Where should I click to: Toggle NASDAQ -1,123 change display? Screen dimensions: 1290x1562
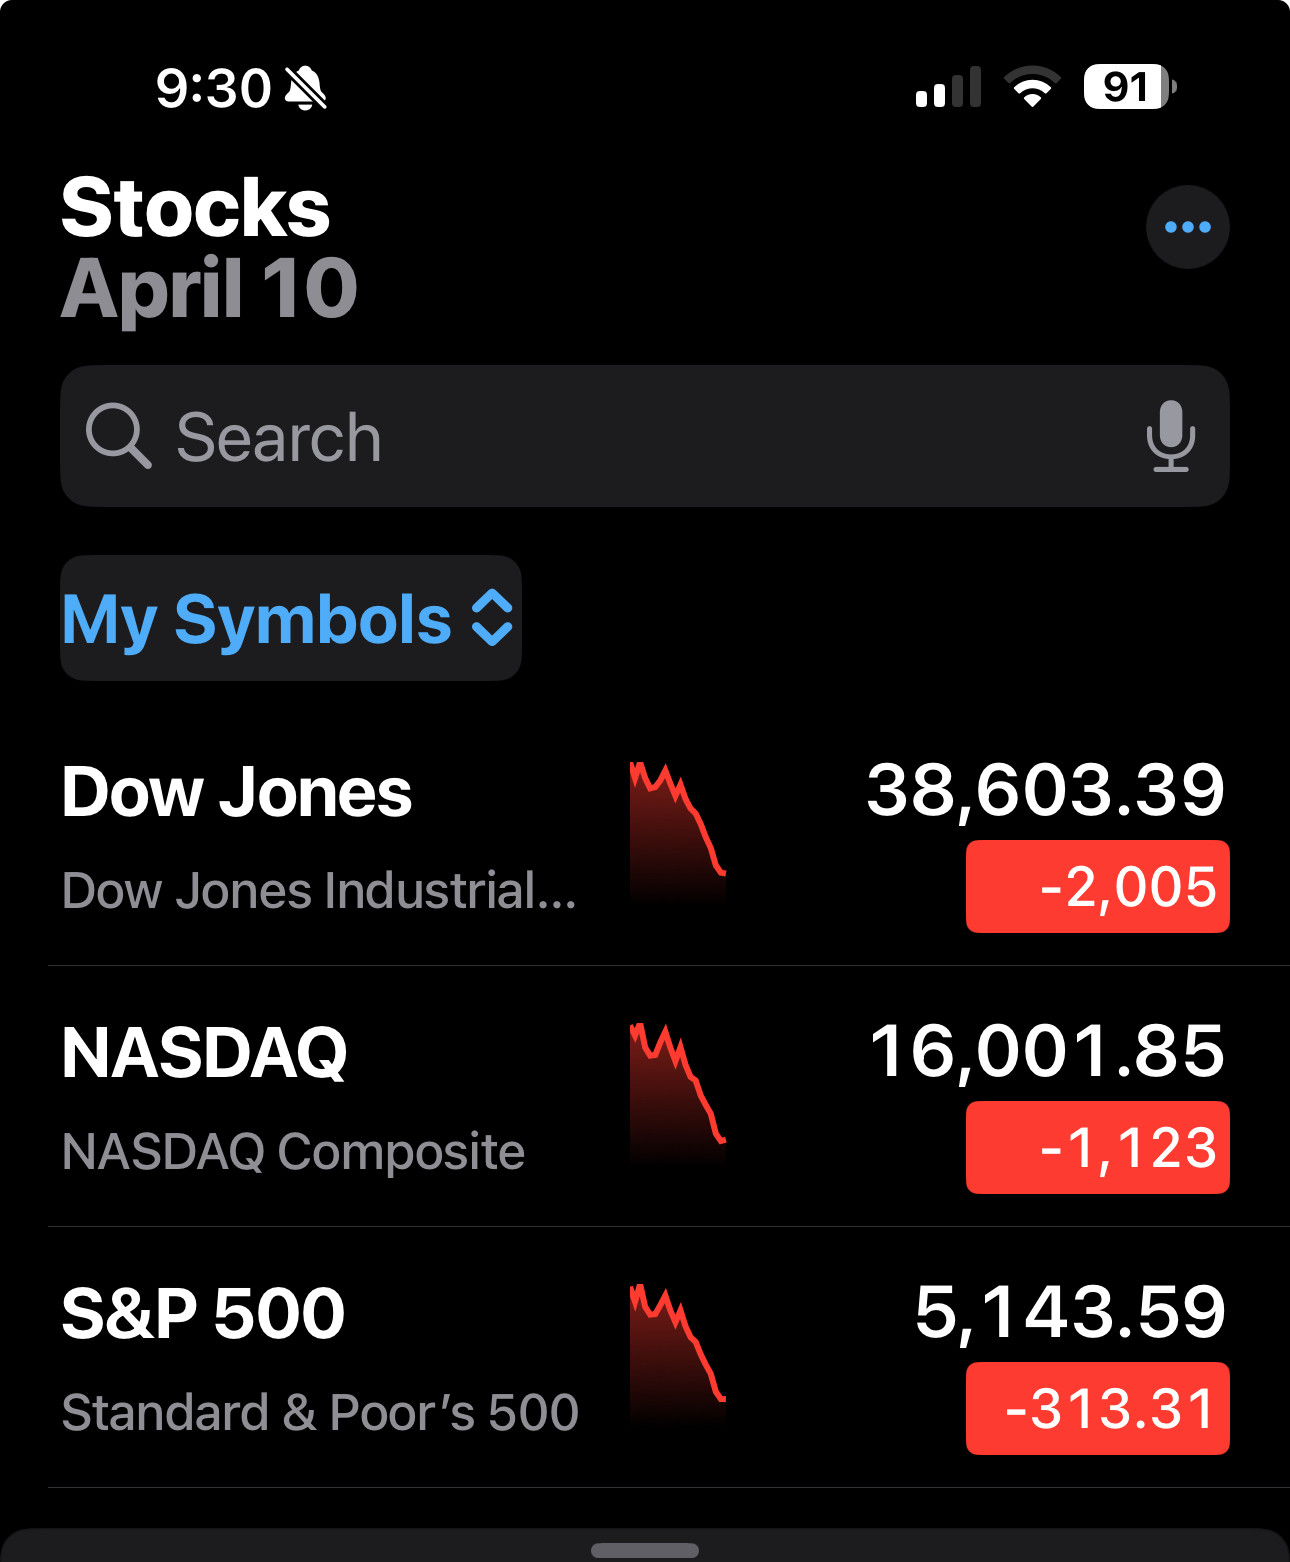coord(1097,1148)
